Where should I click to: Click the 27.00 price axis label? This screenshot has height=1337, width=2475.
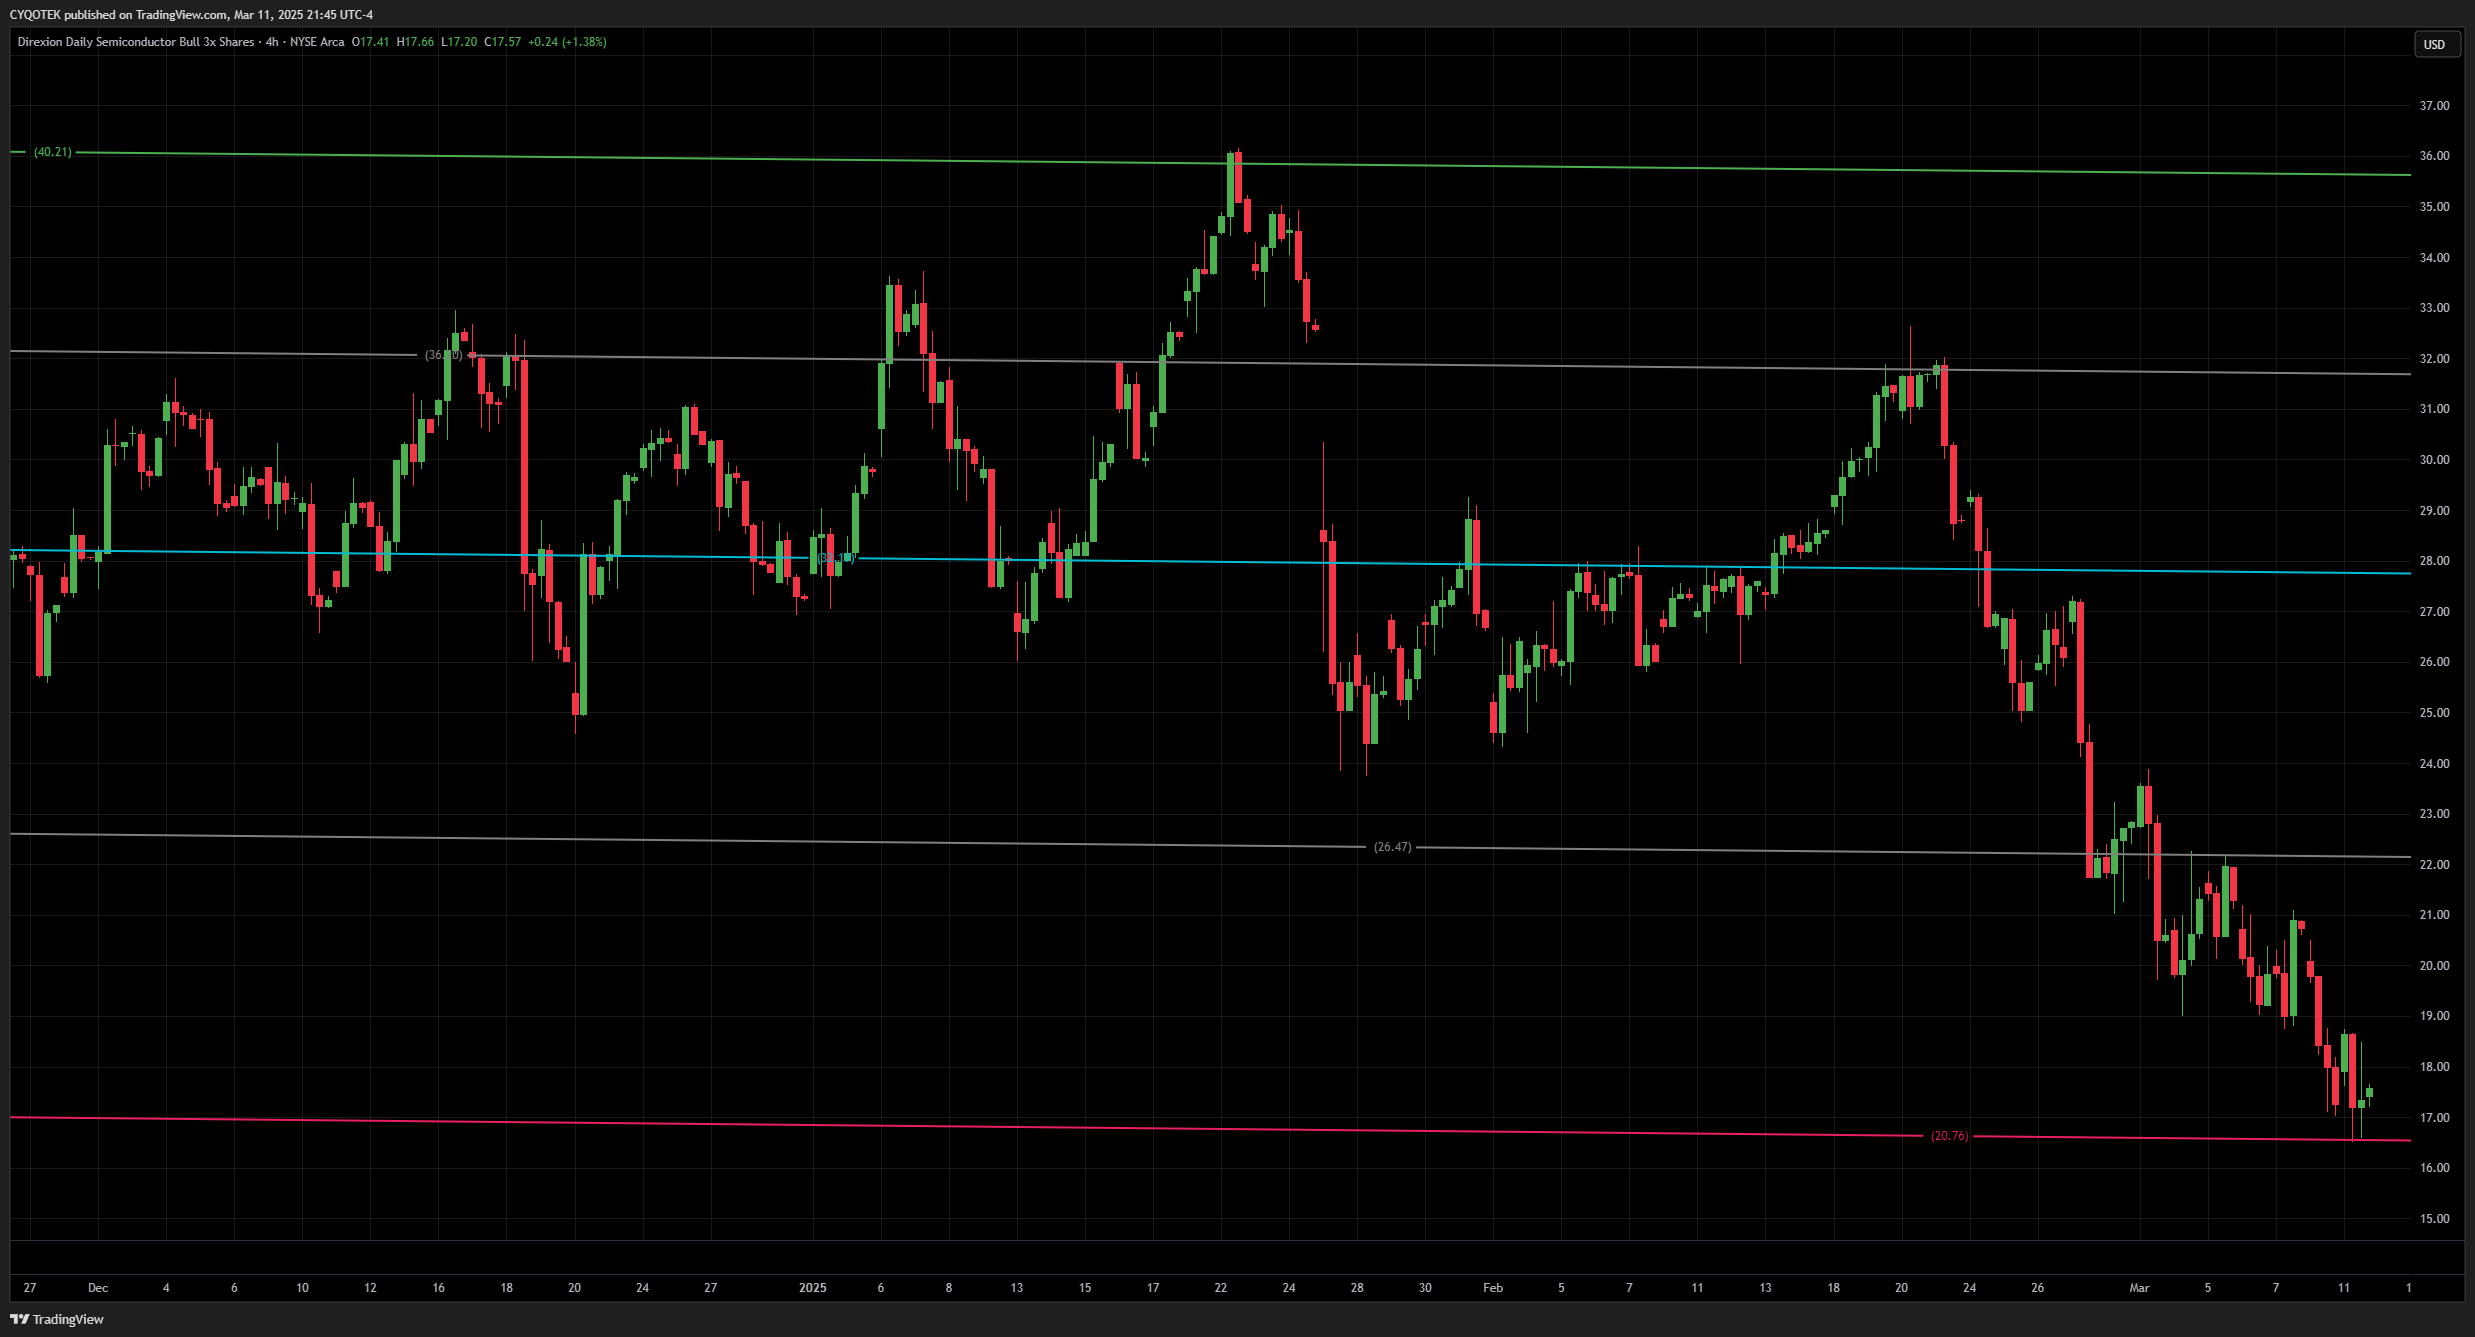tap(2434, 612)
